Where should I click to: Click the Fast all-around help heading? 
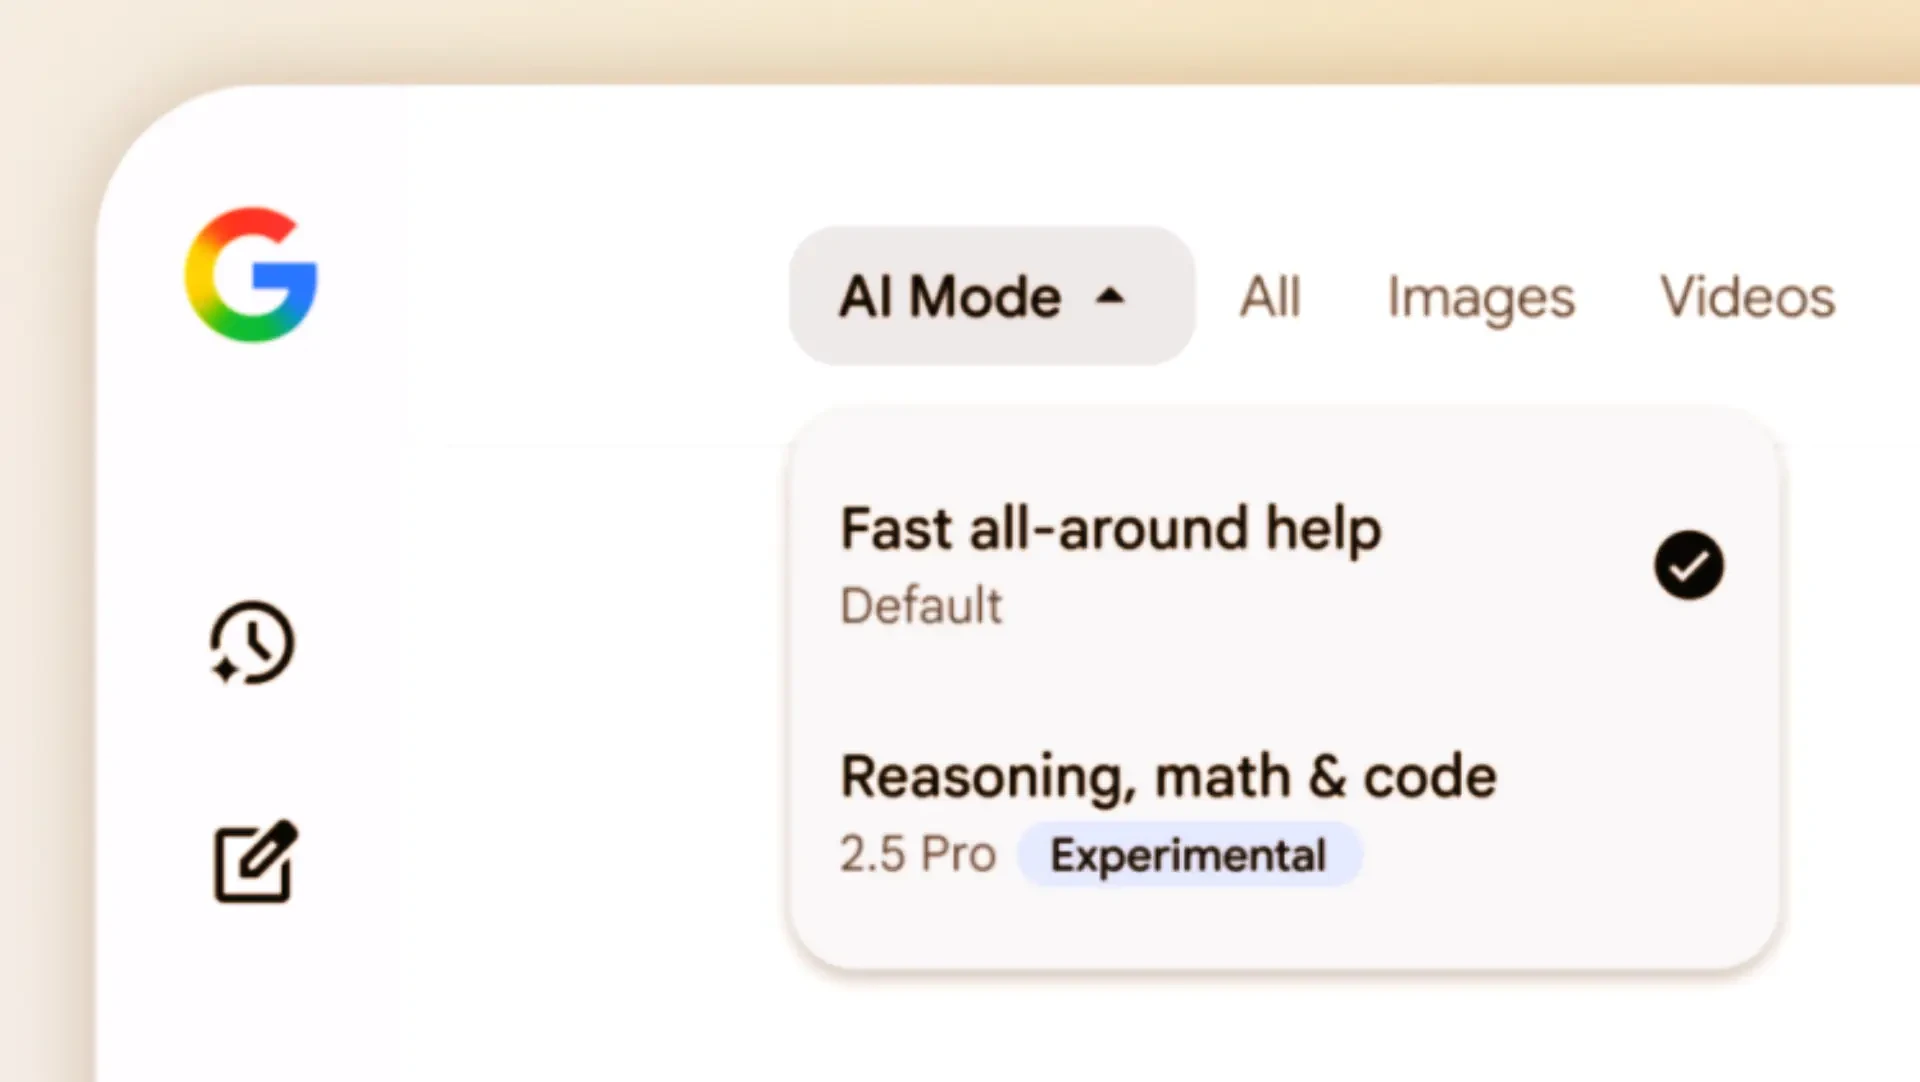point(1111,529)
